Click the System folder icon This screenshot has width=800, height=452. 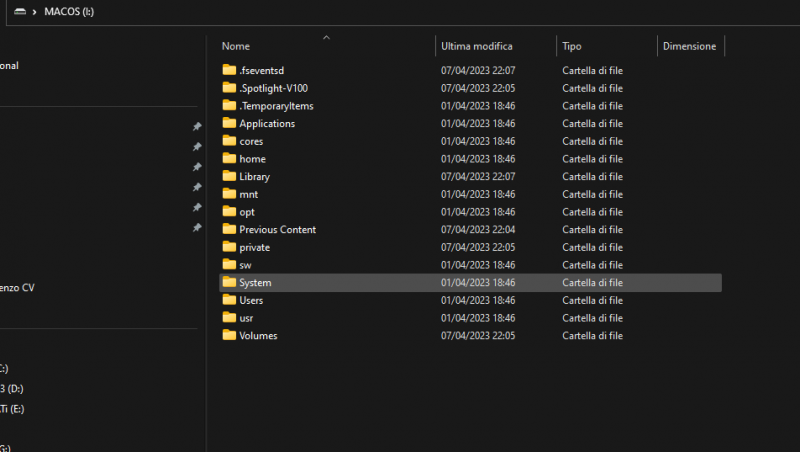(x=229, y=282)
